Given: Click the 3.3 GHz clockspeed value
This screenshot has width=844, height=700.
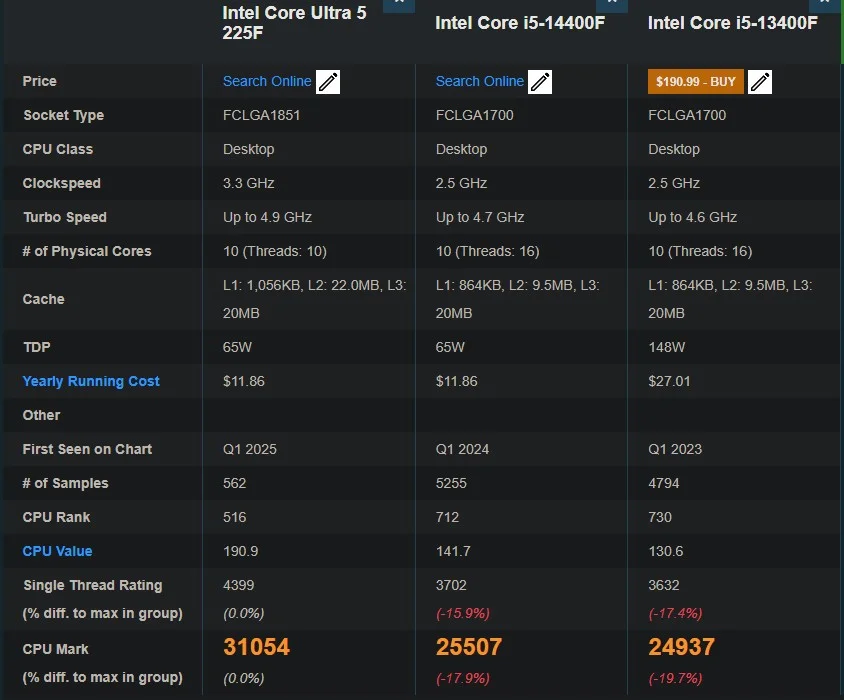Looking at the screenshot, I should click(x=249, y=183).
